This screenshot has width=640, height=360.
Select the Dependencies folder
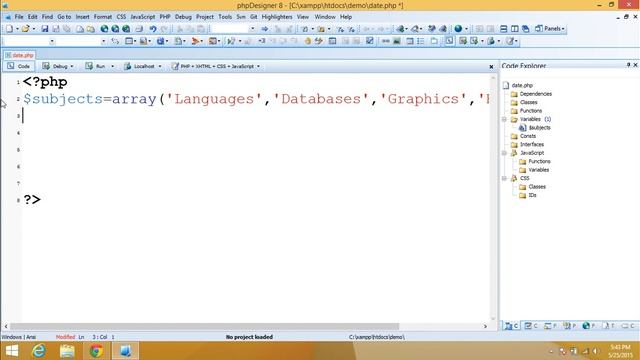pos(536,94)
